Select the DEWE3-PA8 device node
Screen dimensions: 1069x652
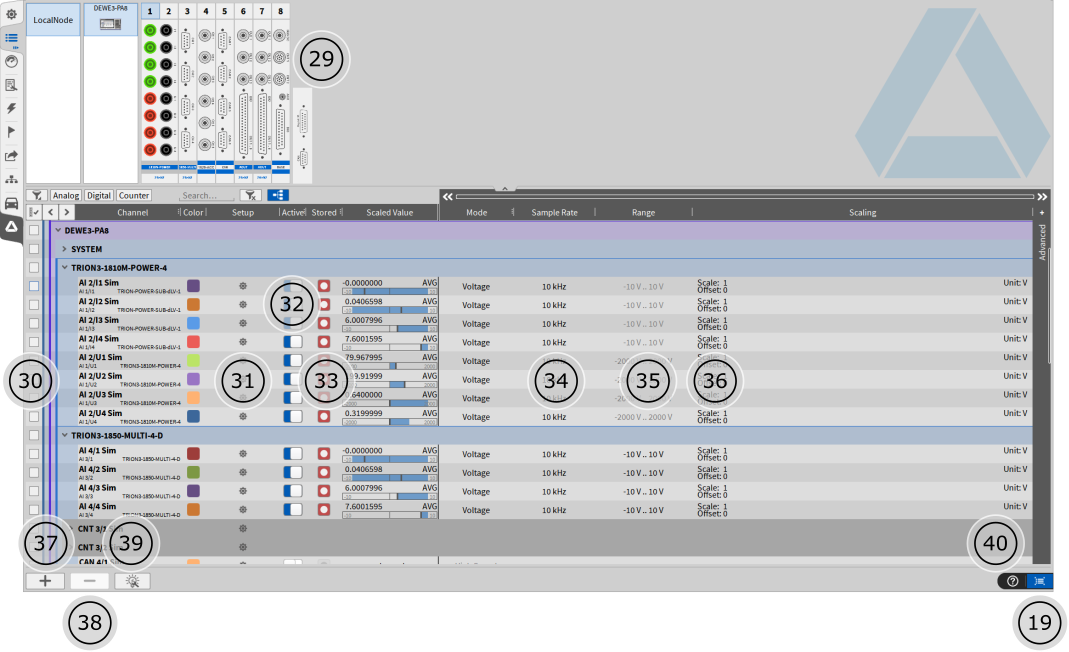click(110, 19)
